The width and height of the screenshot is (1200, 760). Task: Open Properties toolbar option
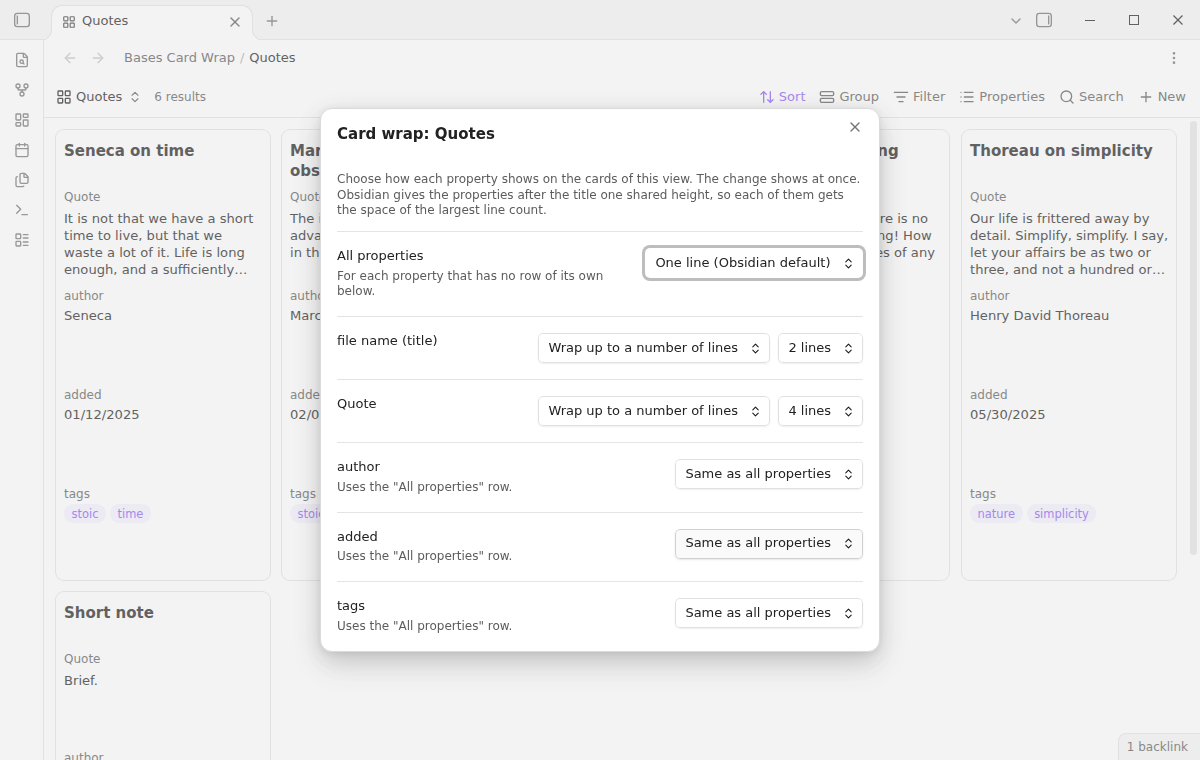[x=1002, y=97]
